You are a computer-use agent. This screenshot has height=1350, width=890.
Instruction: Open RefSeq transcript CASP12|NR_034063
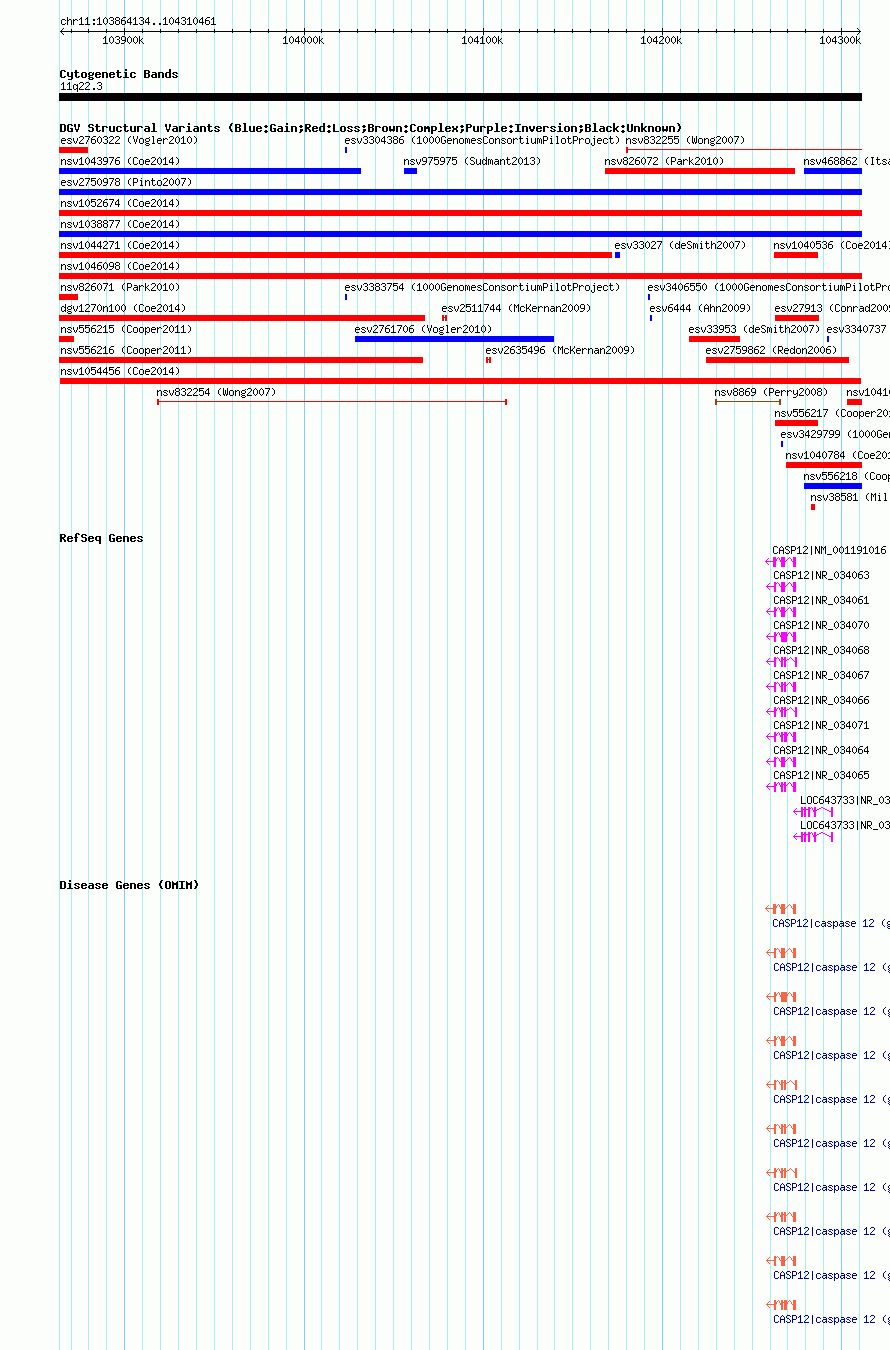pyautogui.click(x=821, y=575)
